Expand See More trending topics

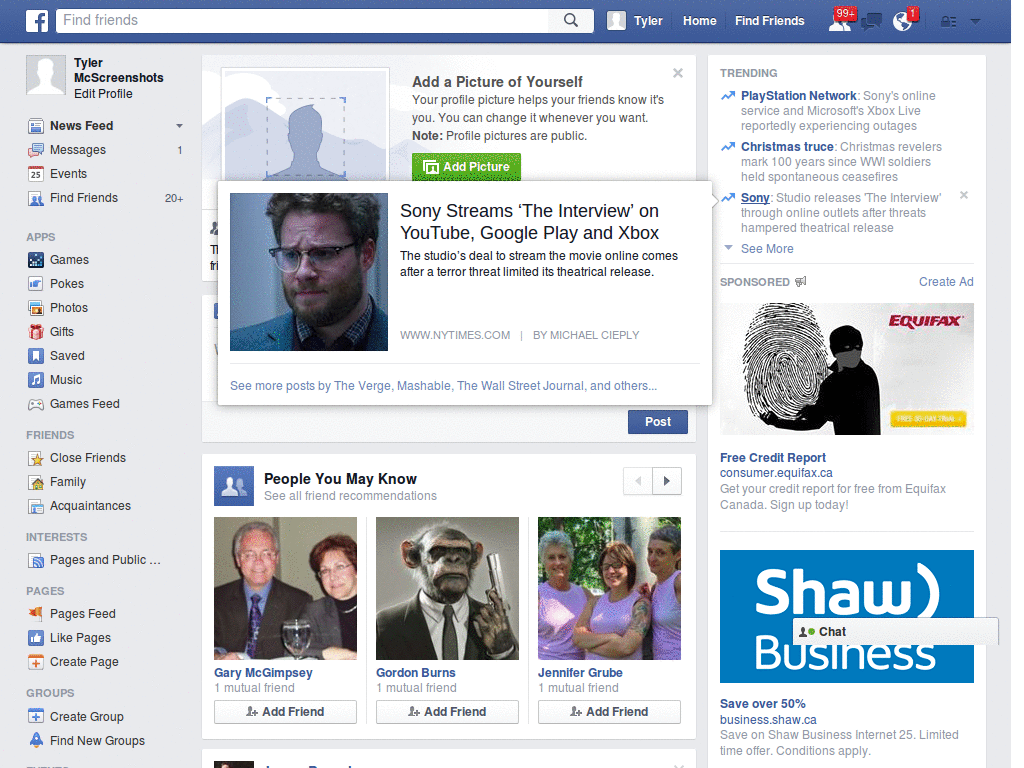point(767,249)
